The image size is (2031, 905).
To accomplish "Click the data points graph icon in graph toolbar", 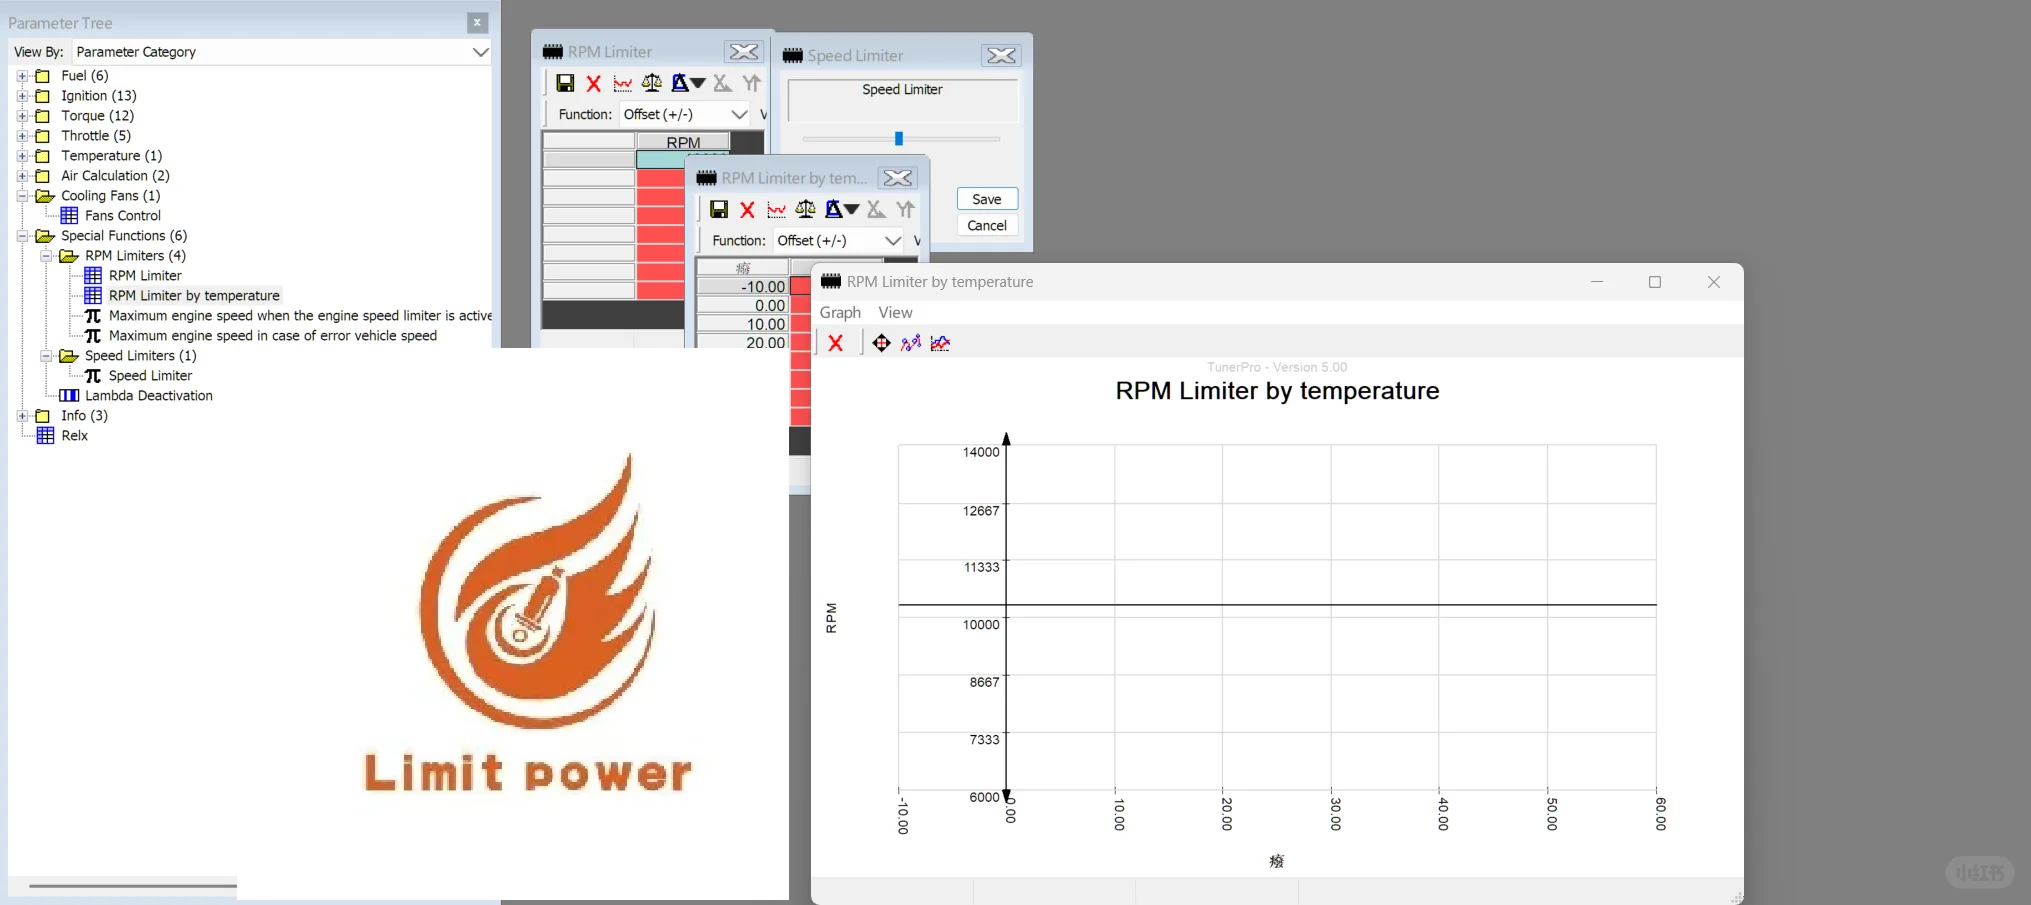I will point(911,343).
